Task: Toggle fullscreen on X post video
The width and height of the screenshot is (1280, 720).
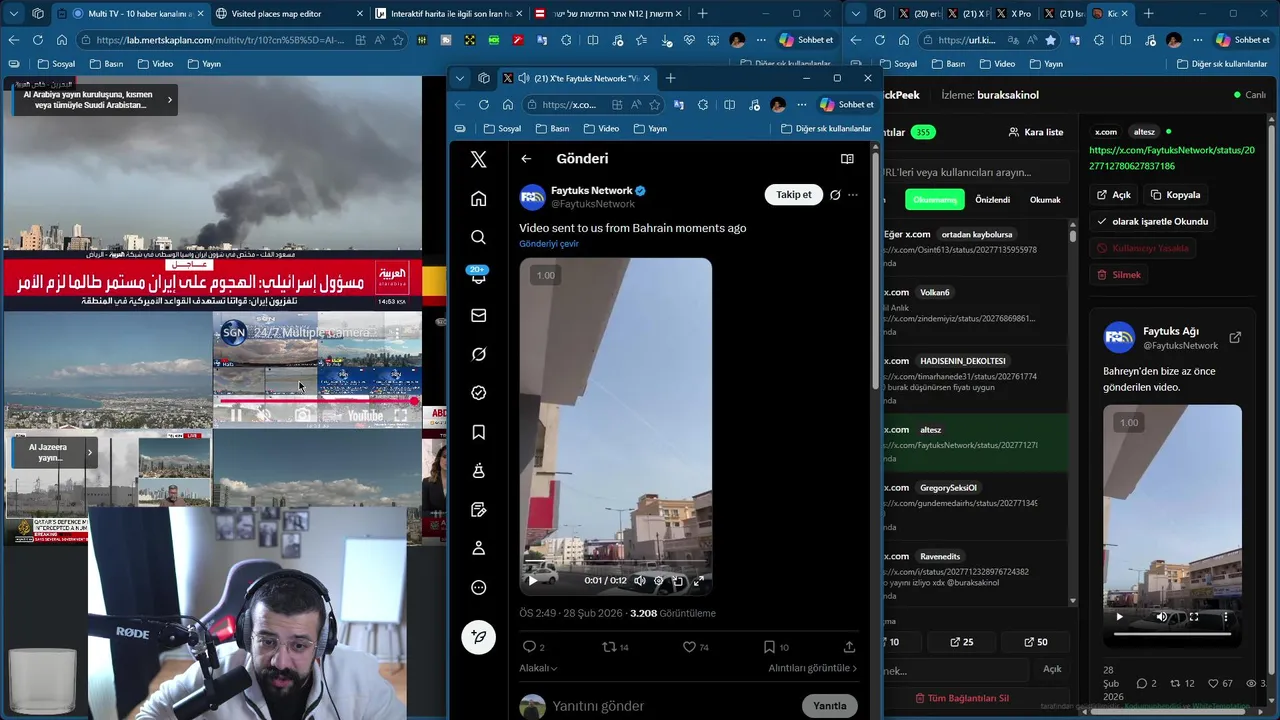Action: coord(698,581)
